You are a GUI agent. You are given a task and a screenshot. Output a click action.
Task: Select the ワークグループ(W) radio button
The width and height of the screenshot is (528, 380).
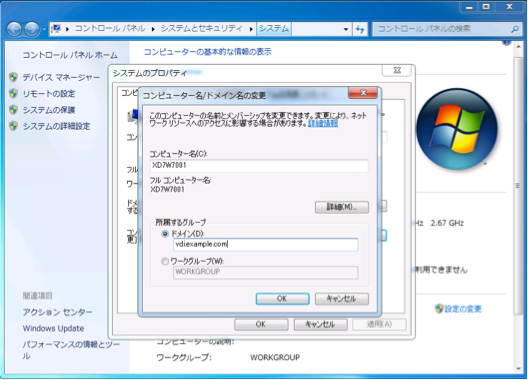[165, 261]
